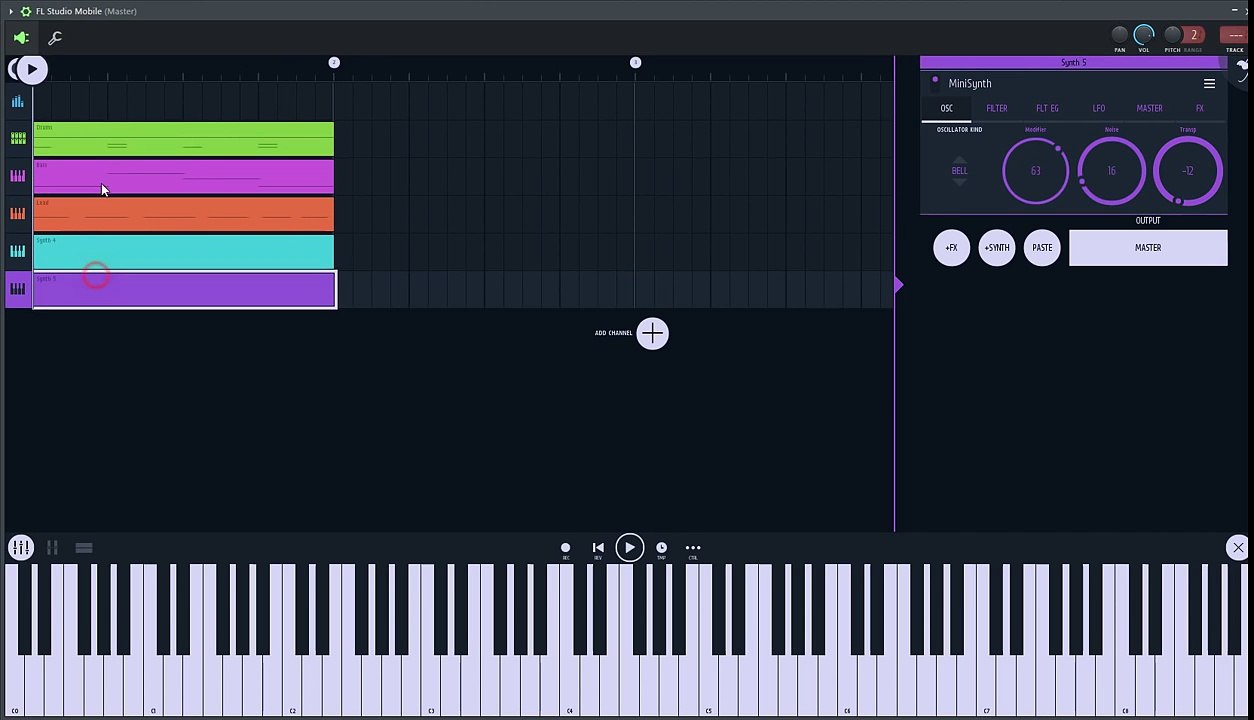Switch to the FX tab
This screenshot has height=720, width=1254.
(1200, 108)
